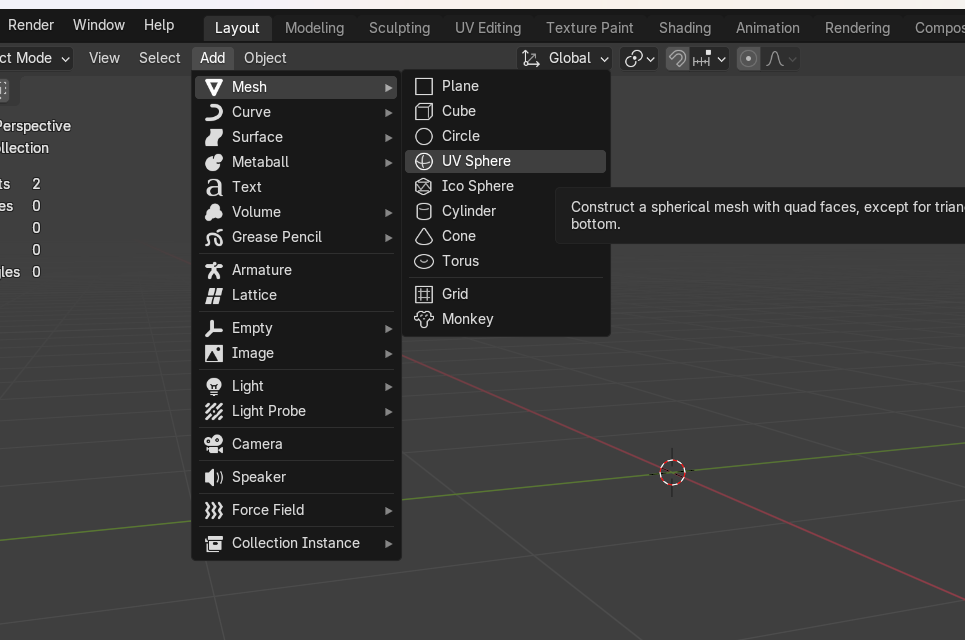Switch to the Modeling workspace tab
Screen dimensions: 965x640
[314, 28]
